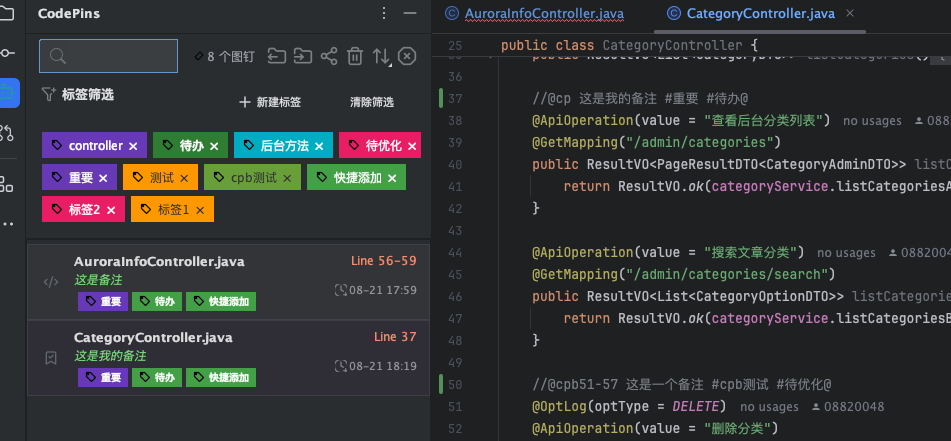The height and width of the screenshot is (441, 951).
Task: Show more tool windows ellipsis
Action: point(7,224)
